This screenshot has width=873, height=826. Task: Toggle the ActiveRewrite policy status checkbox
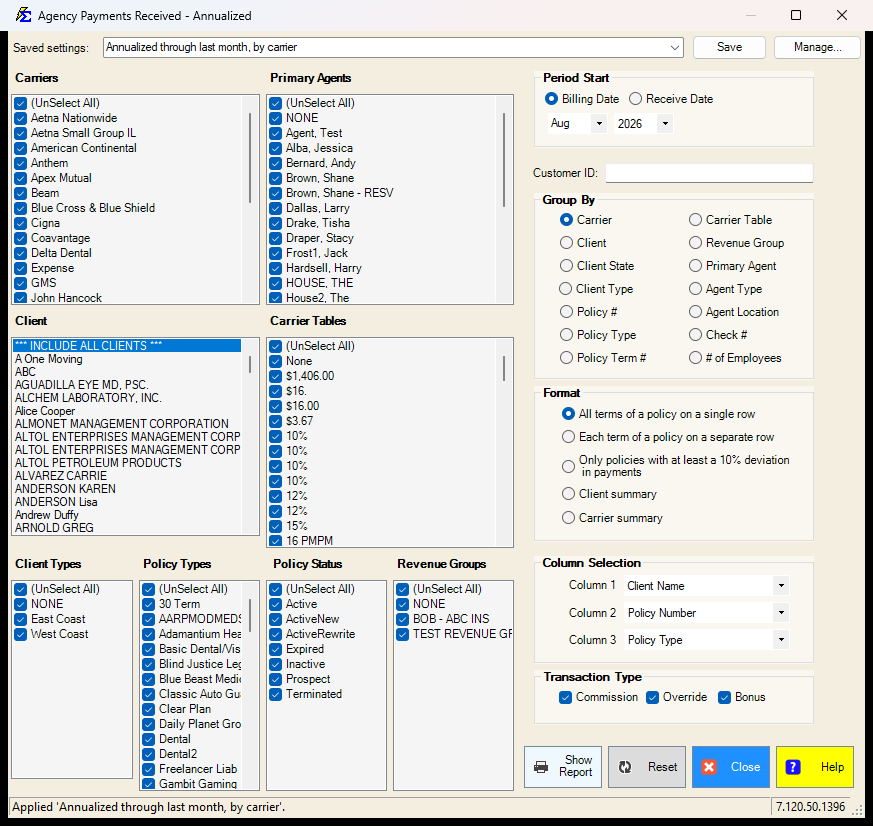(276, 634)
